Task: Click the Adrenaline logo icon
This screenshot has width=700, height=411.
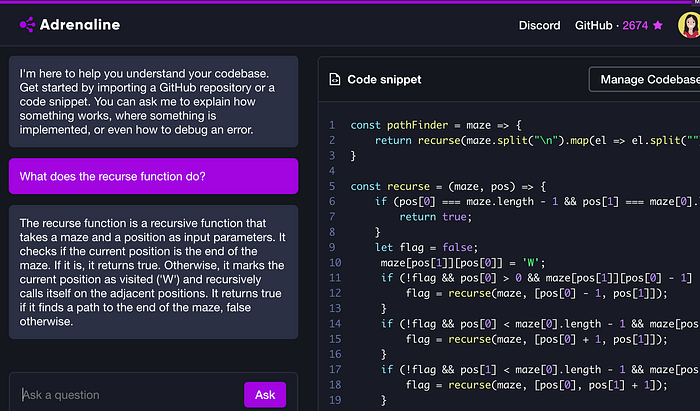Action: (26, 25)
